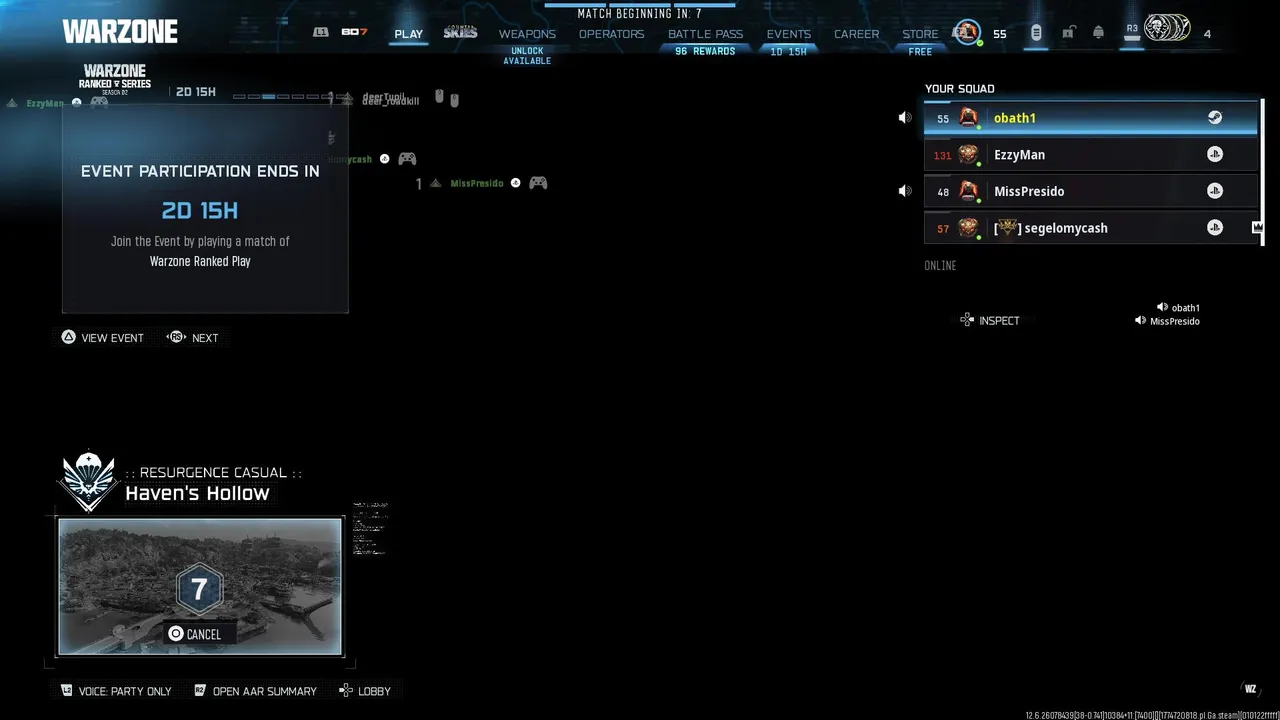Open the BO7 game switcher icon
The height and width of the screenshot is (720, 1280).
click(354, 32)
